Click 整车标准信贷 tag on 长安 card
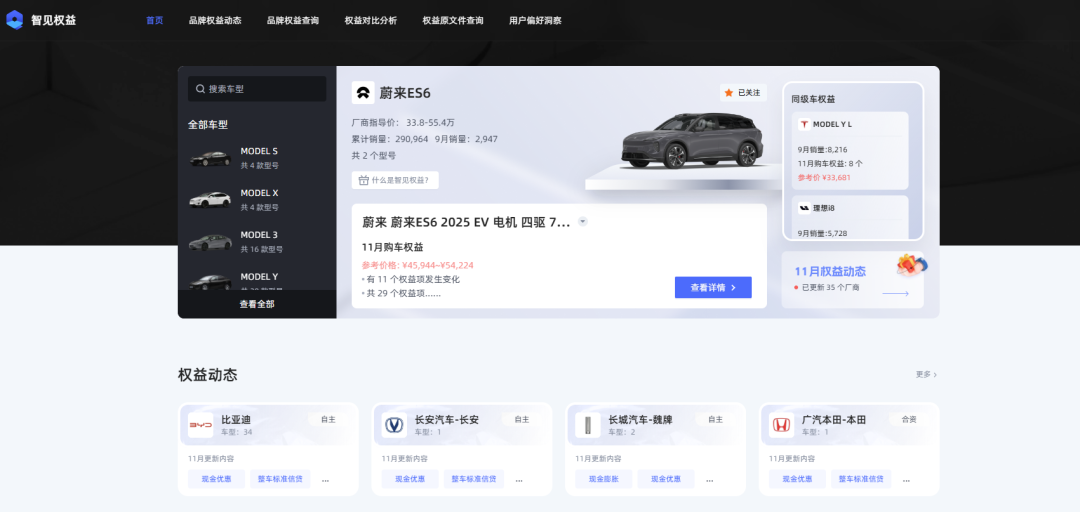The image size is (1080, 512). pos(474,479)
